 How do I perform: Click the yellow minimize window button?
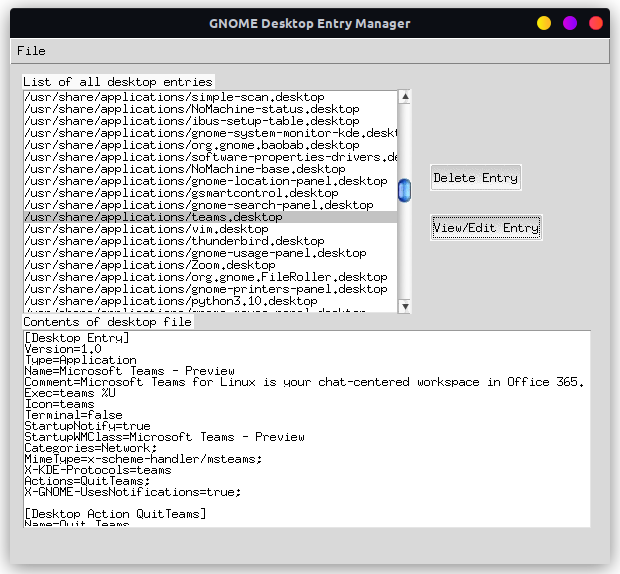[544, 23]
